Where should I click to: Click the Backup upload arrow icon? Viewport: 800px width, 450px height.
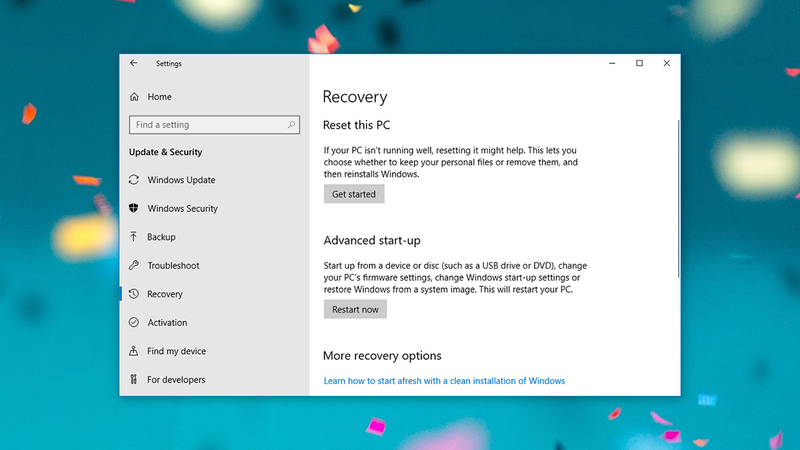[134, 237]
